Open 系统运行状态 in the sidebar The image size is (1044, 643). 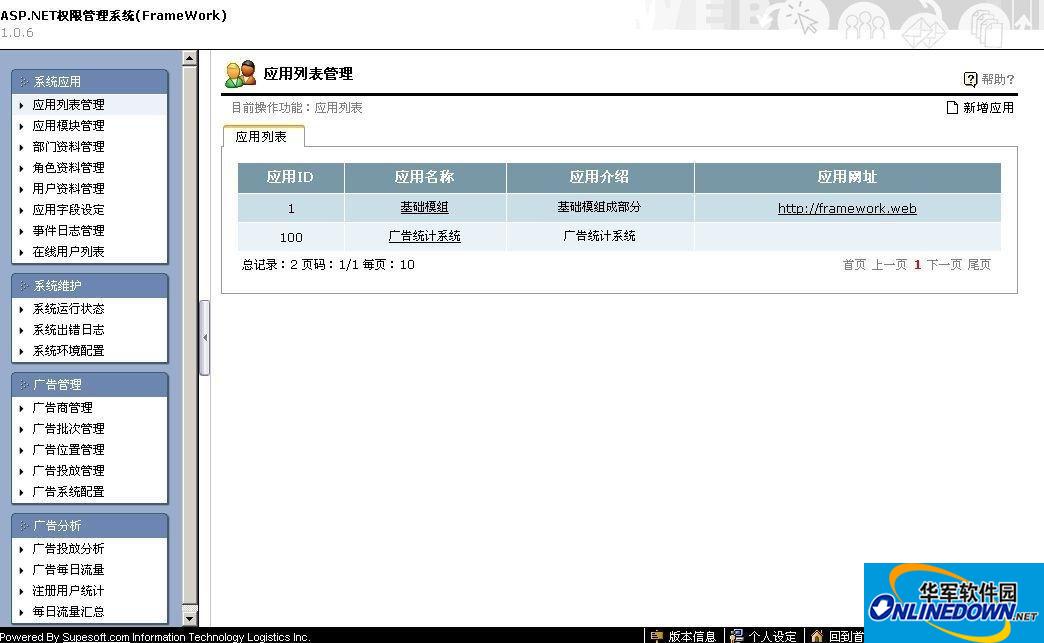69,309
